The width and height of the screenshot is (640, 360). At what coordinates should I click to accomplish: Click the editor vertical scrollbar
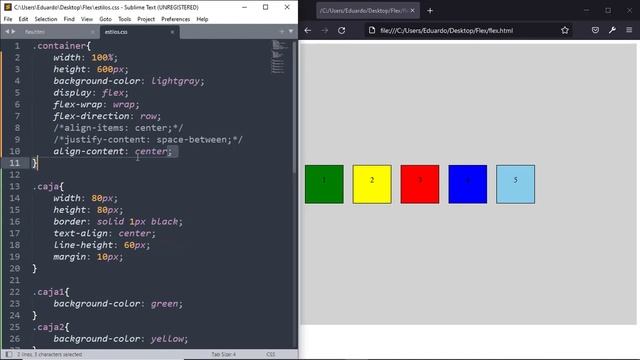(294, 108)
